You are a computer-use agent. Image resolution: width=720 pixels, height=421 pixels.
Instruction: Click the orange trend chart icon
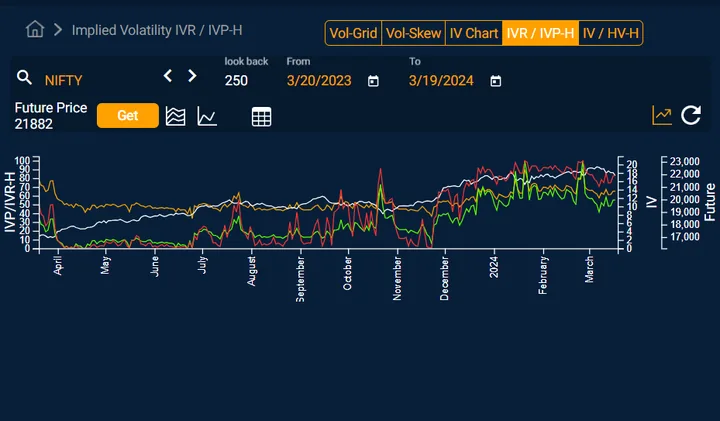tap(662, 115)
